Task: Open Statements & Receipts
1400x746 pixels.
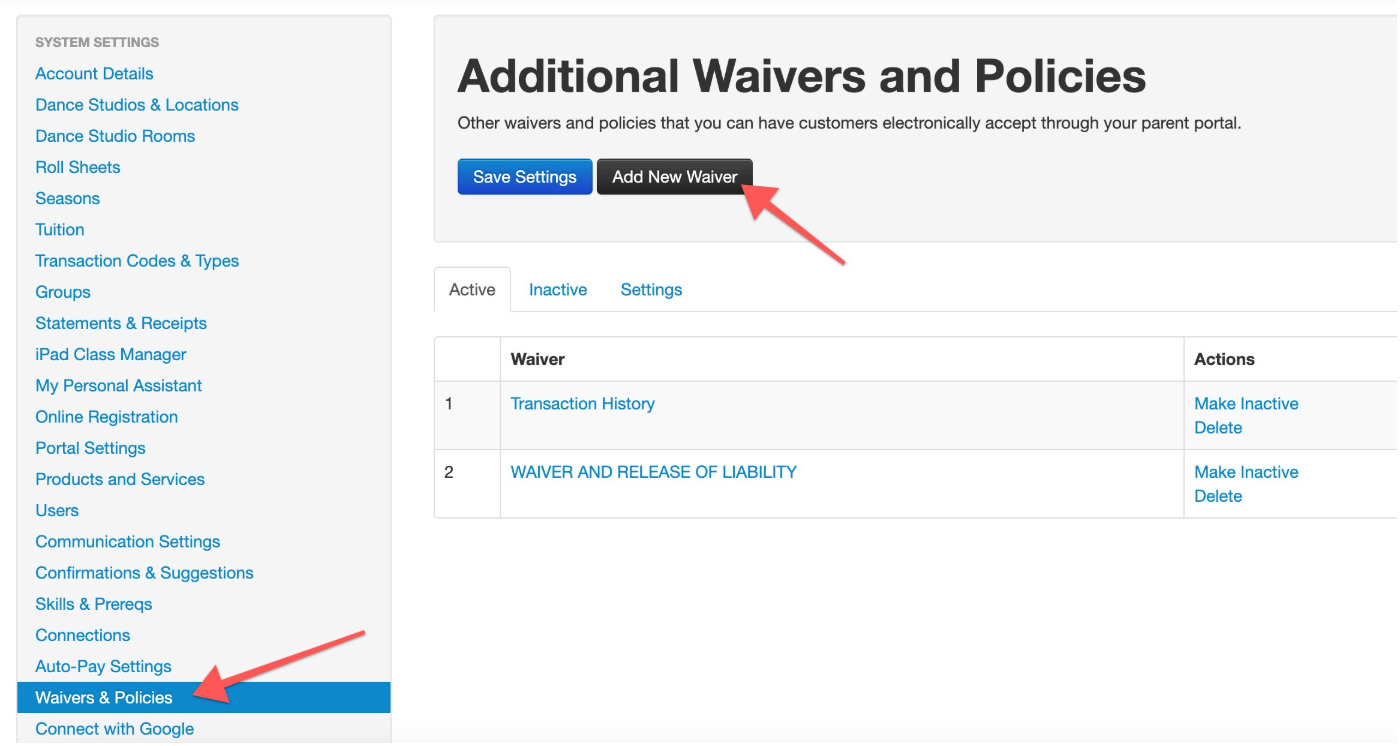Action: coord(121,323)
